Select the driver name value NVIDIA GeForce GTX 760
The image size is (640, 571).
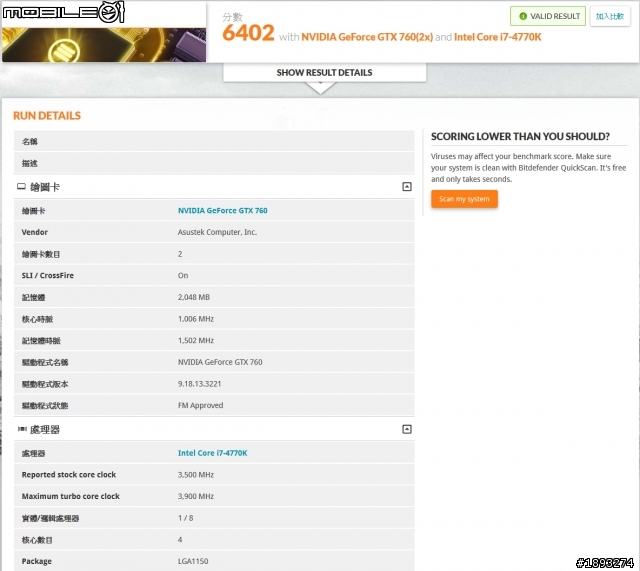[x=220, y=362]
